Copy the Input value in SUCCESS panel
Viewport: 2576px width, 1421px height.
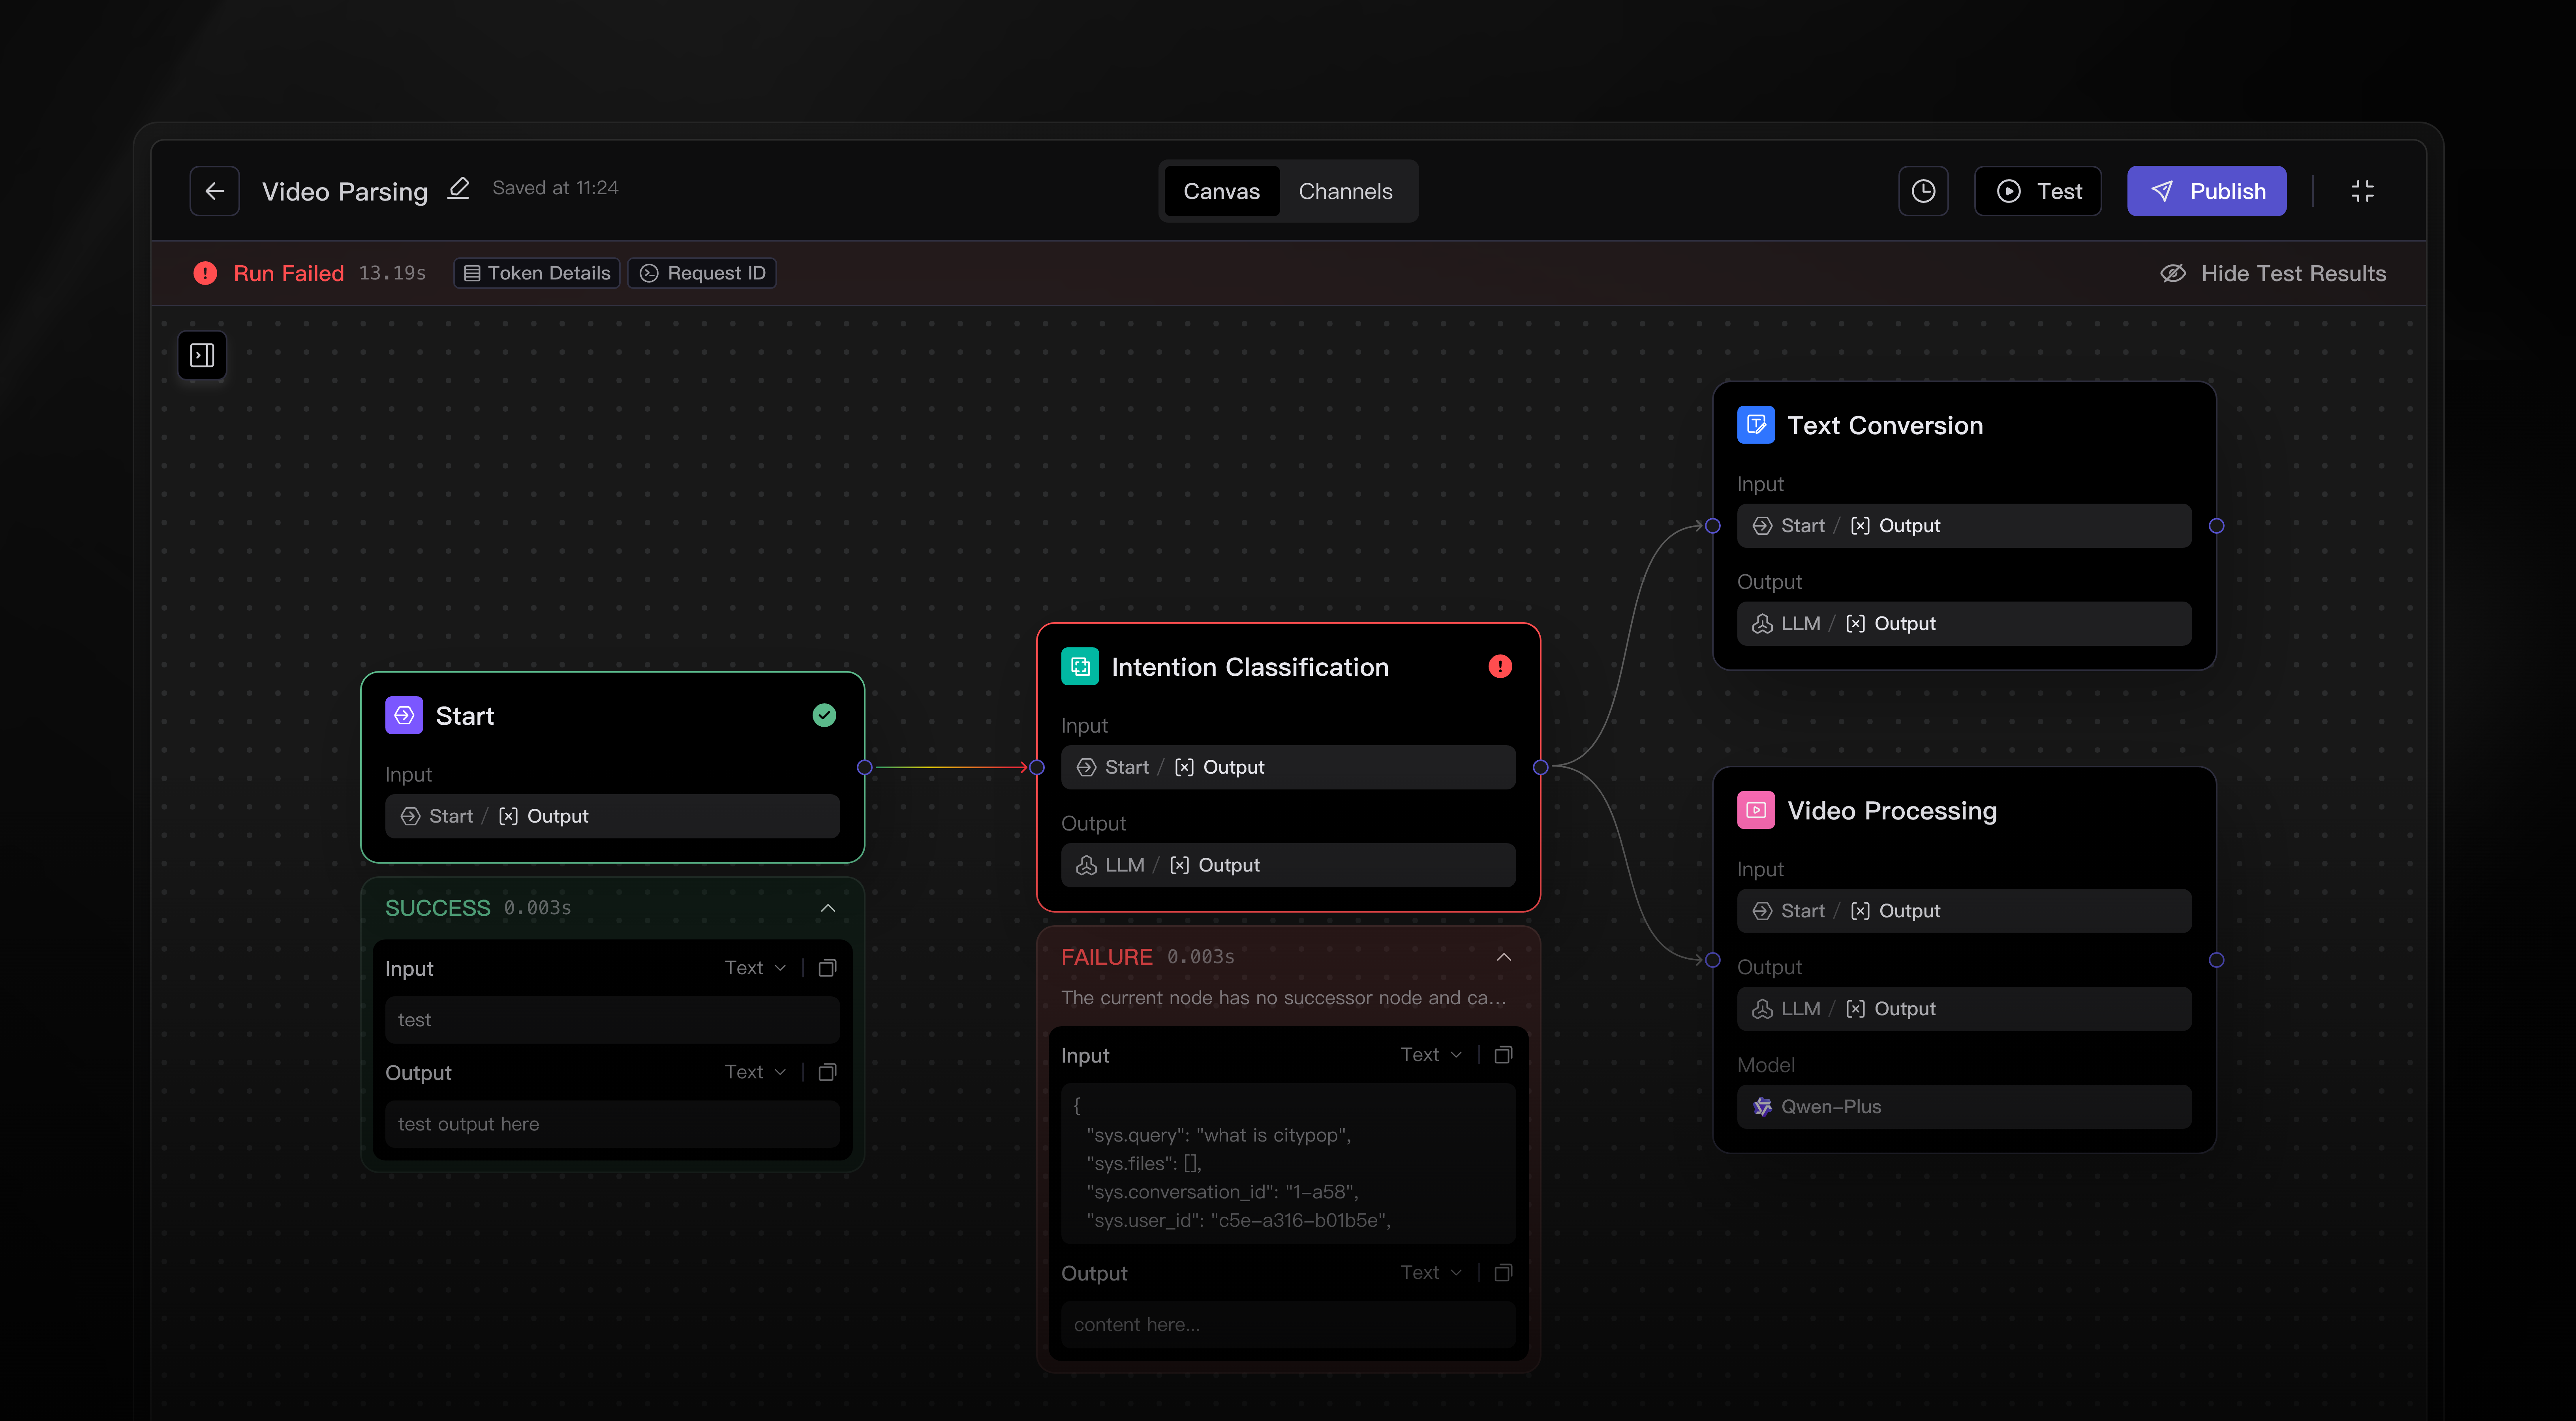click(x=827, y=968)
